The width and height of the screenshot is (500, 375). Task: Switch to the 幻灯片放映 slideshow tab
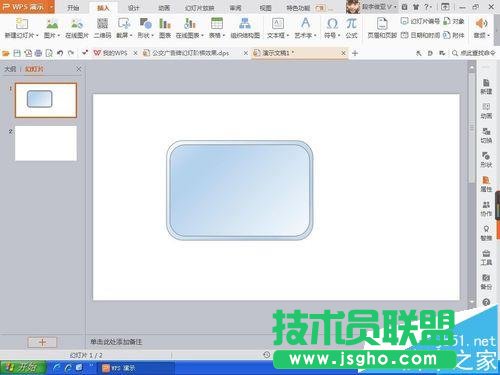(x=199, y=8)
